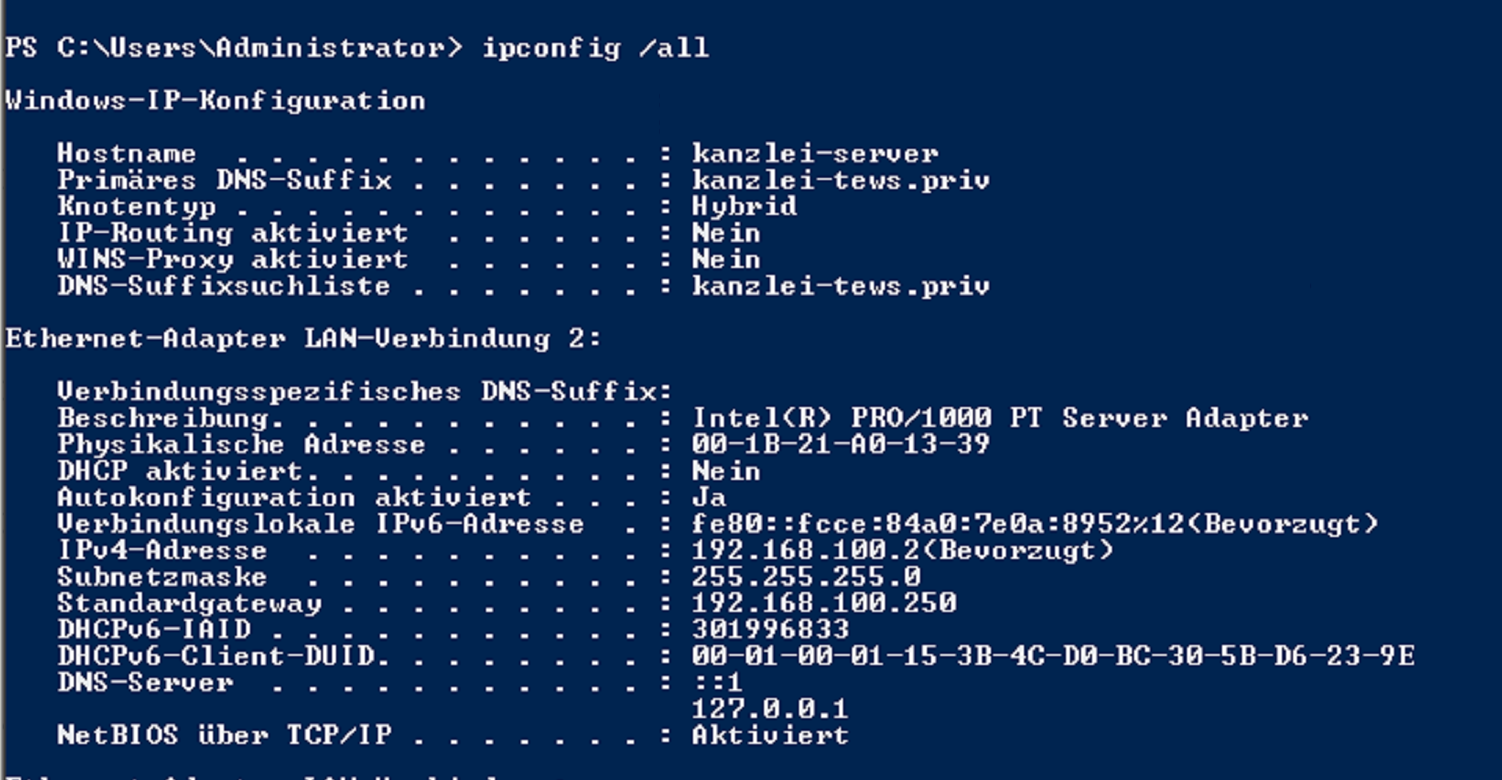Click the DNS server address 127.0.0.1

pyautogui.click(x=770, y=709)
